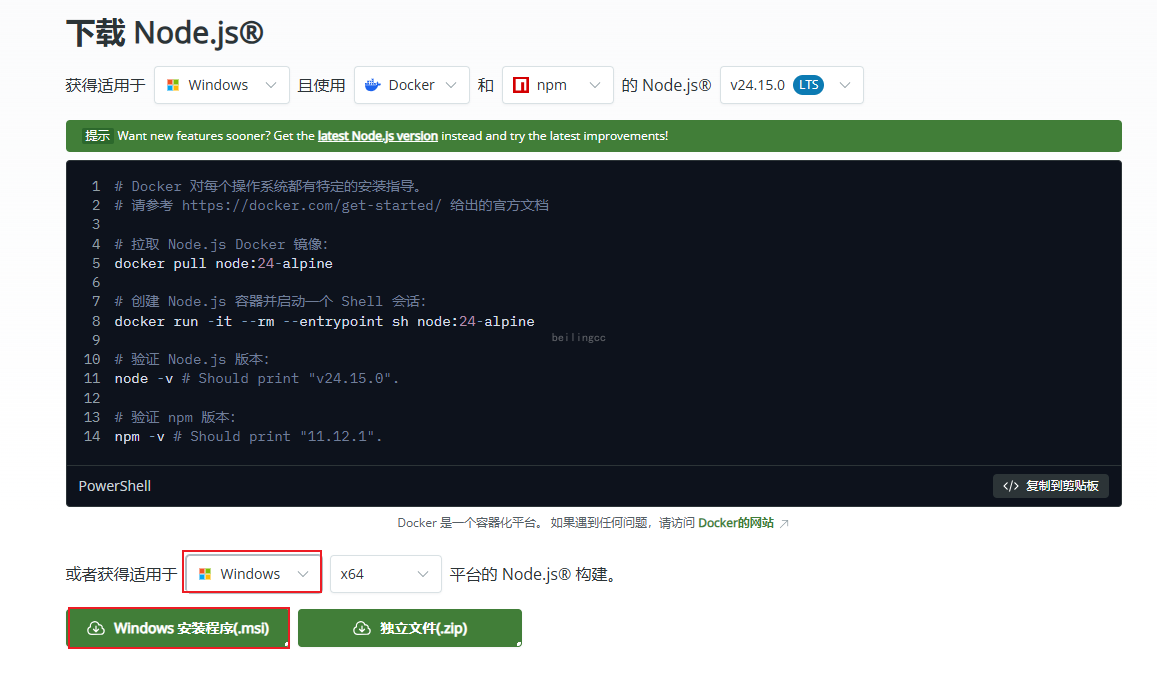The height and width of the screenshot is (674, 1157).
Task: Click the 'docker run -it --rm --entrypoint' line
Action: coord(325,321)
